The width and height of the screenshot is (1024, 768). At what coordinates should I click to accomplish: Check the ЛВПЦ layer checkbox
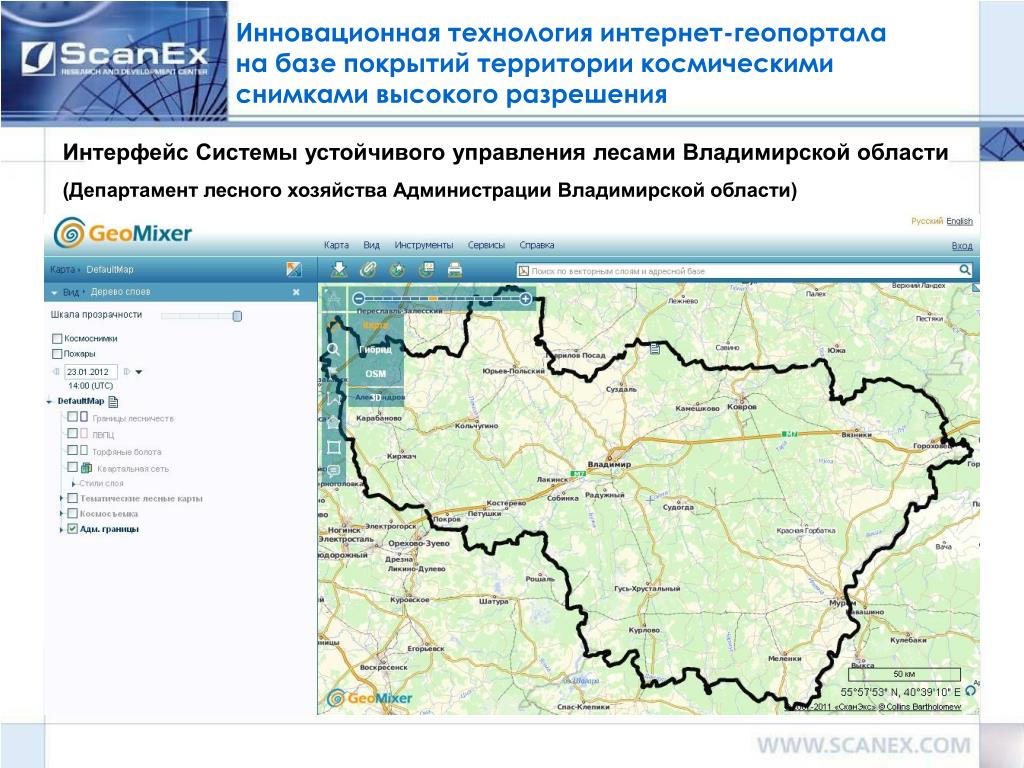(72, 433)
